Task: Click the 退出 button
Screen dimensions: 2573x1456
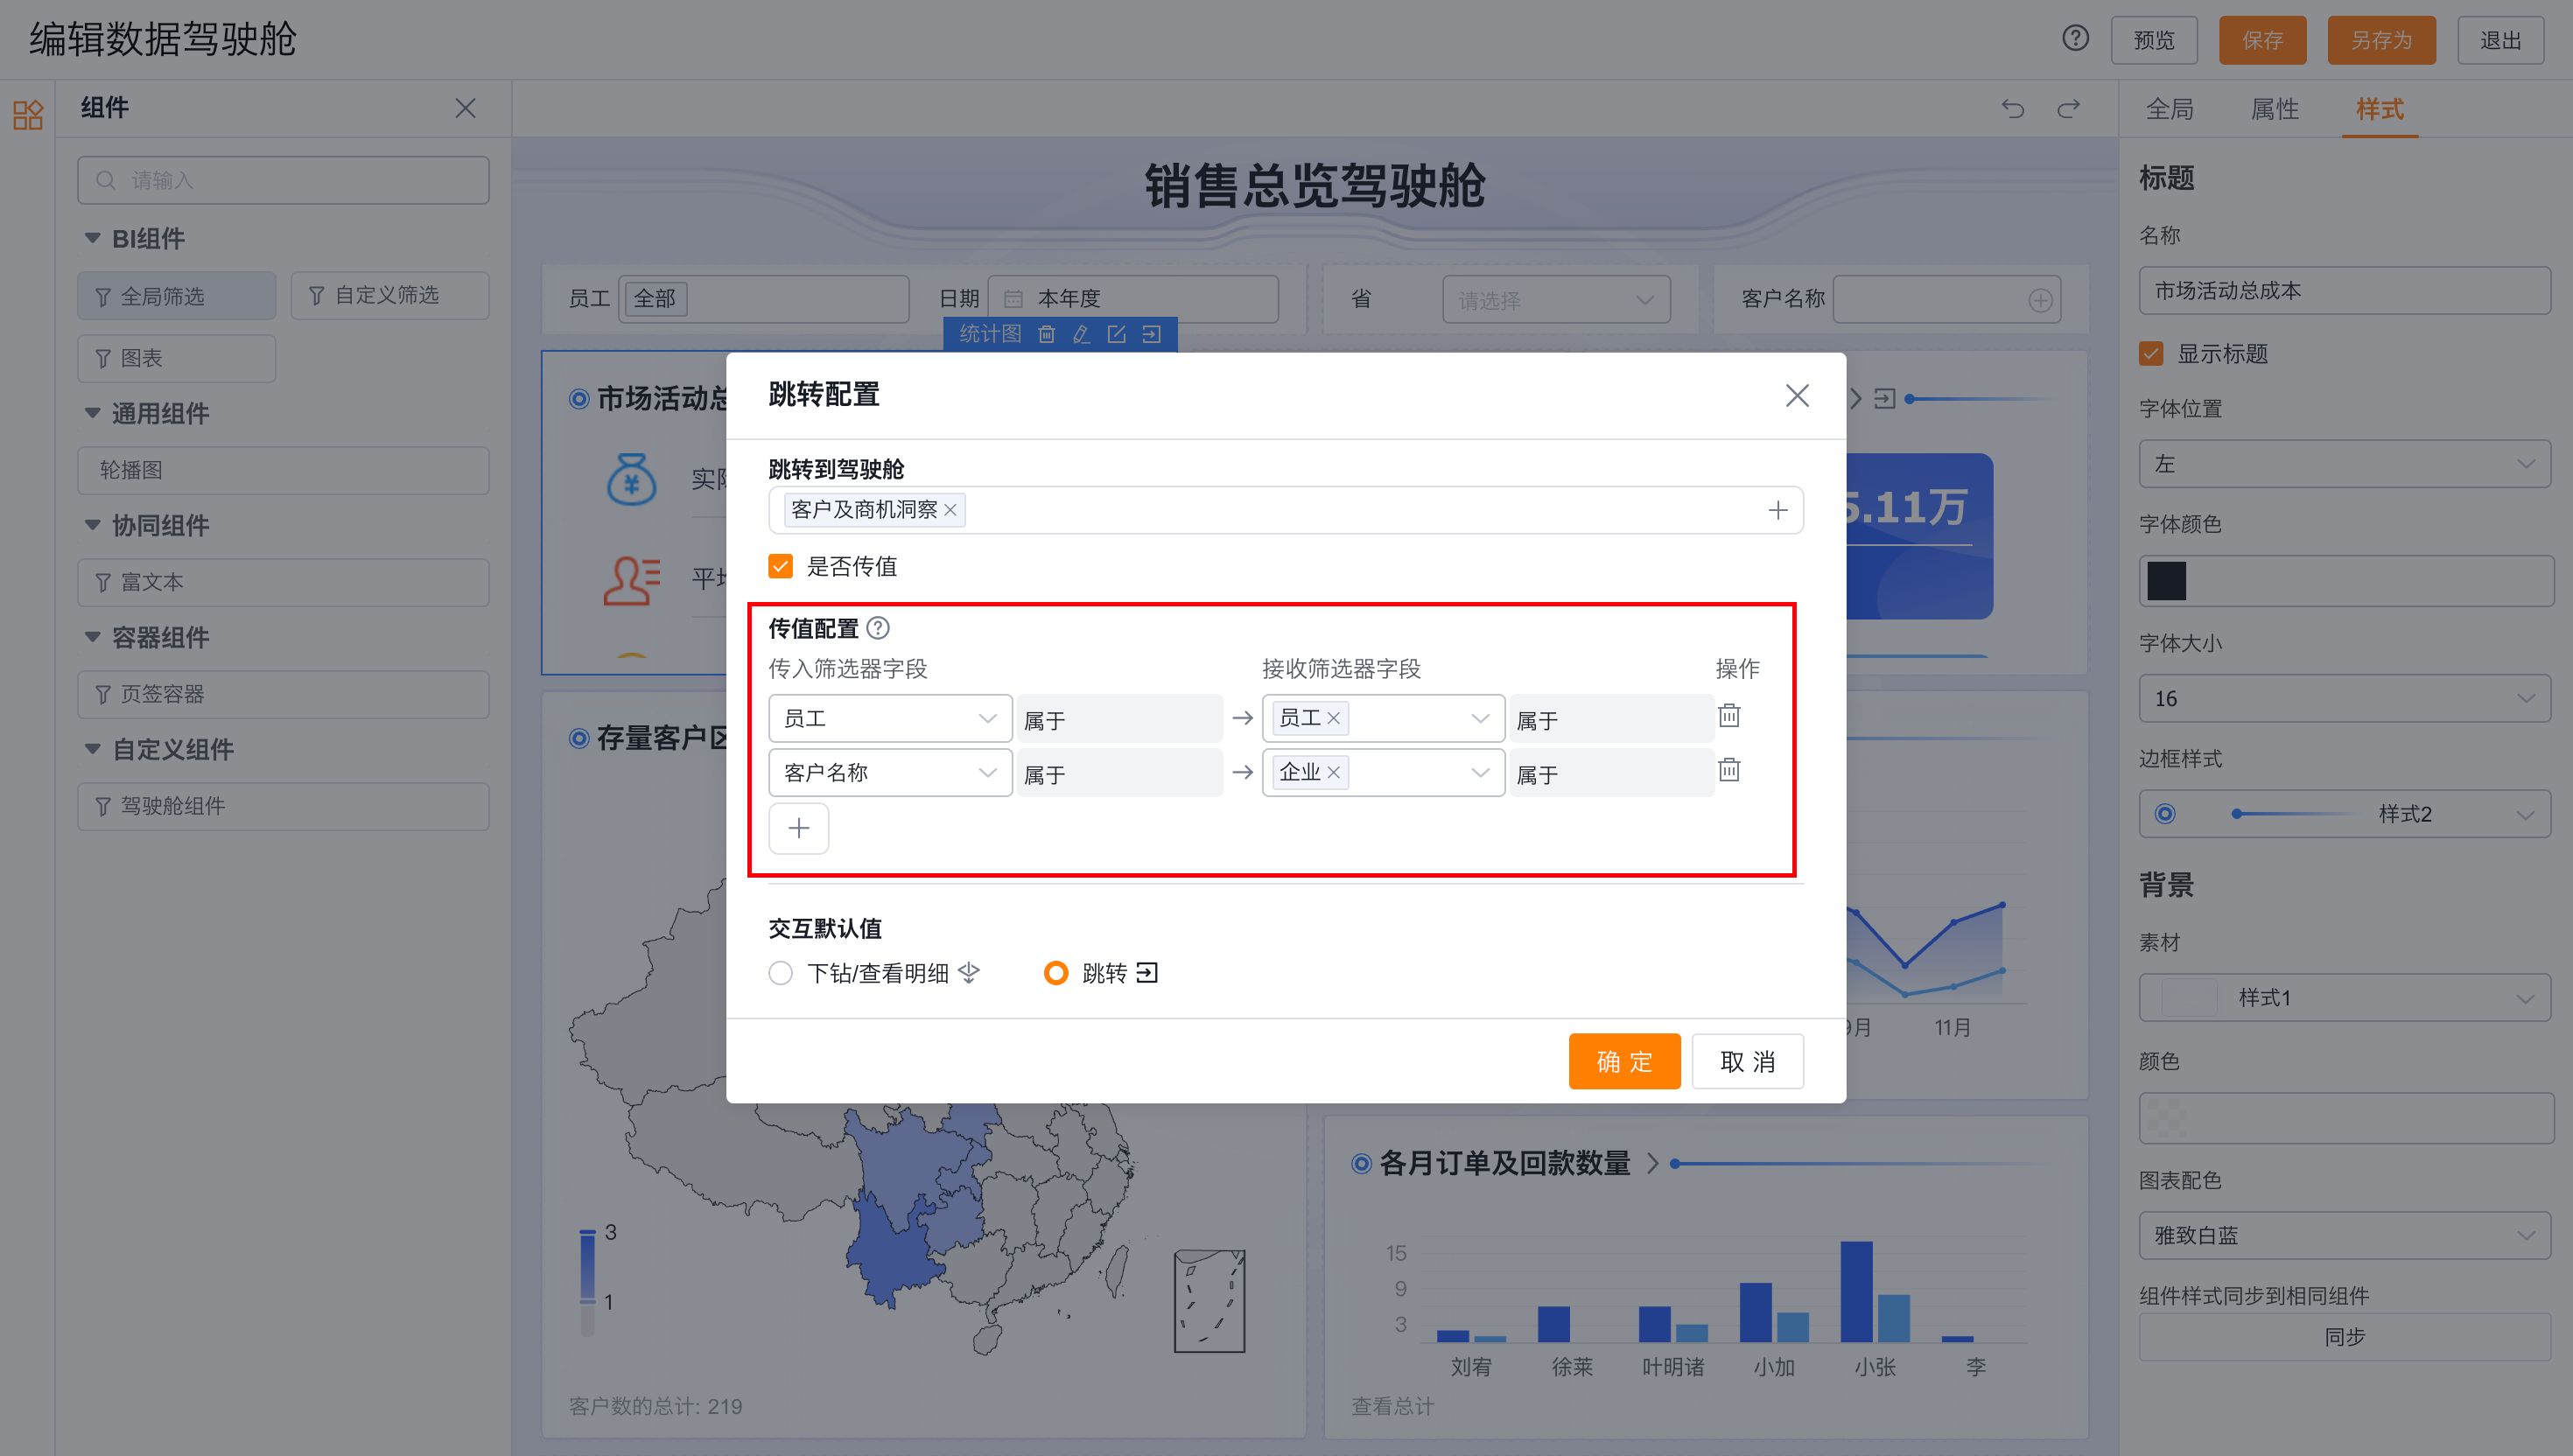Action: (x=2500, y=40)
